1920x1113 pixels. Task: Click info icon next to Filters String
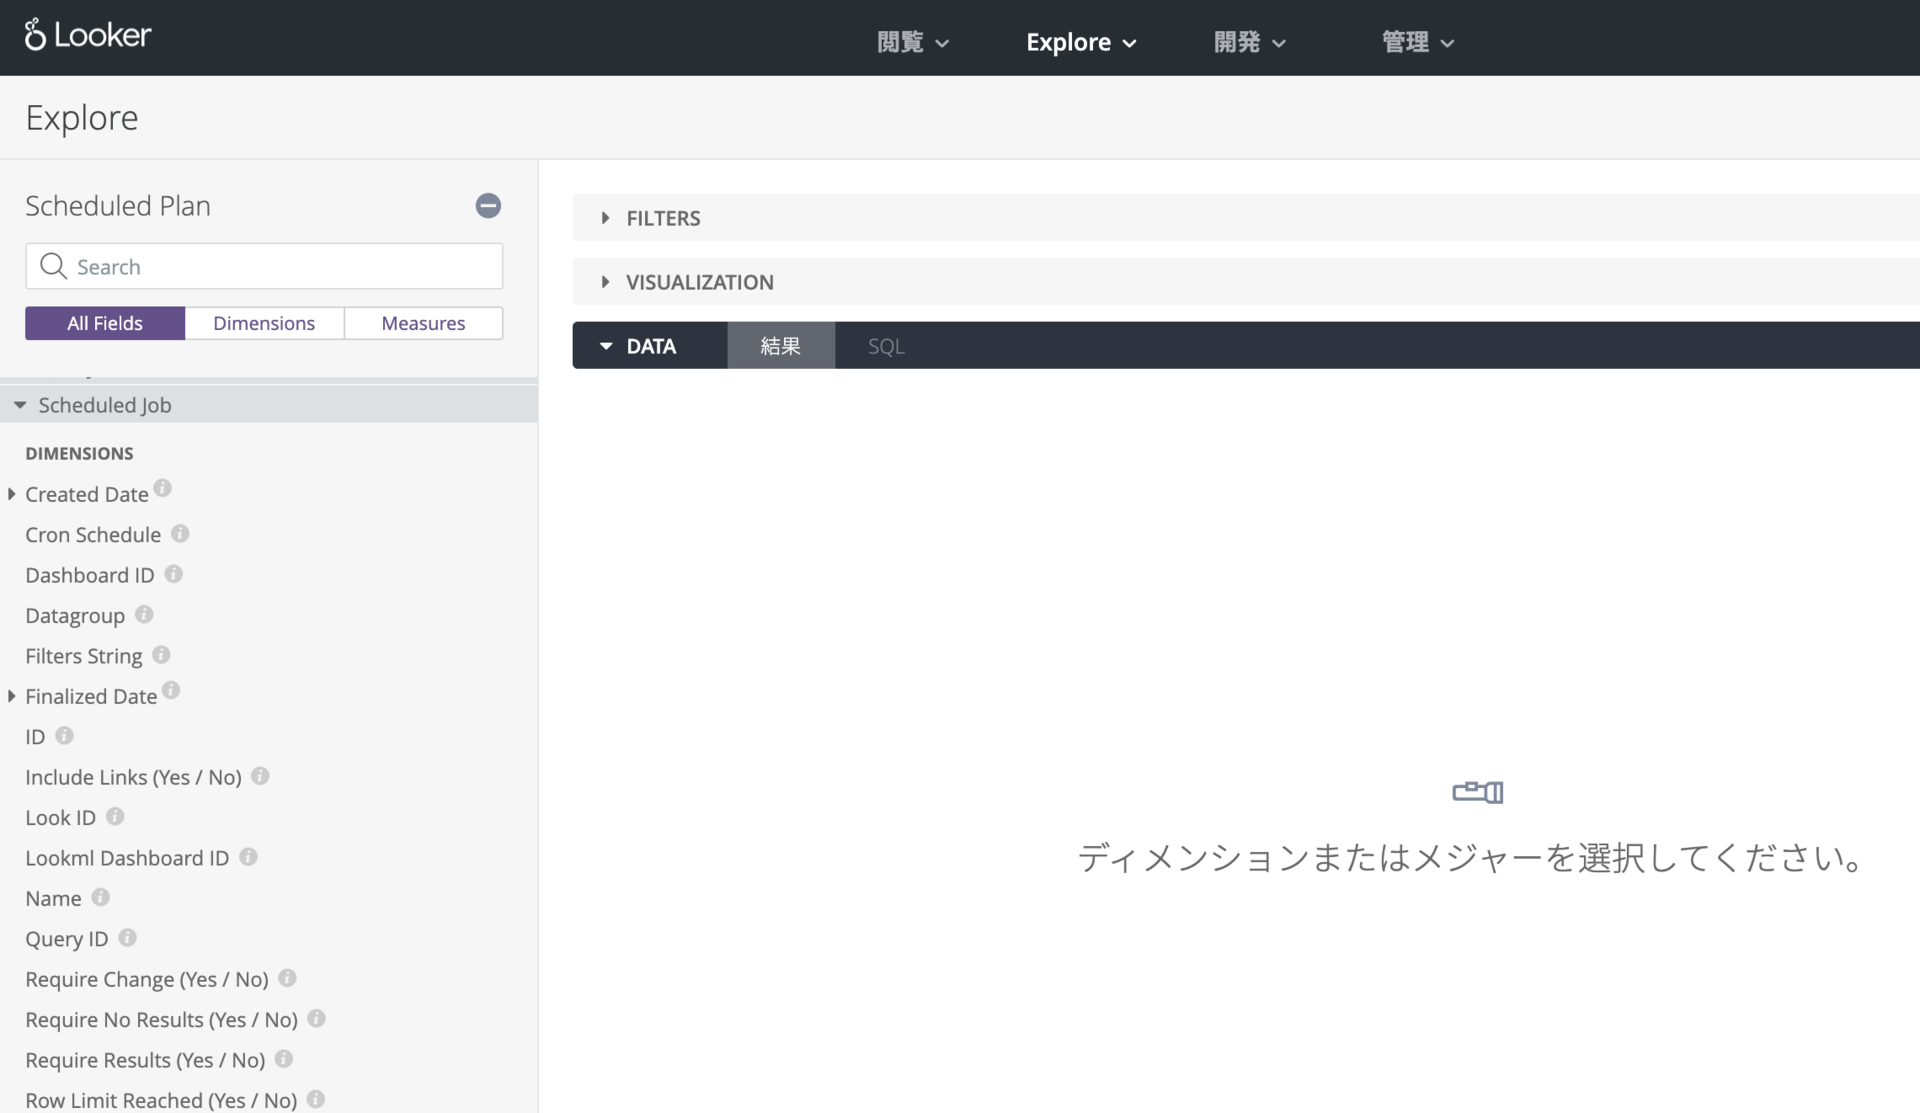click(x=161, y=655)
